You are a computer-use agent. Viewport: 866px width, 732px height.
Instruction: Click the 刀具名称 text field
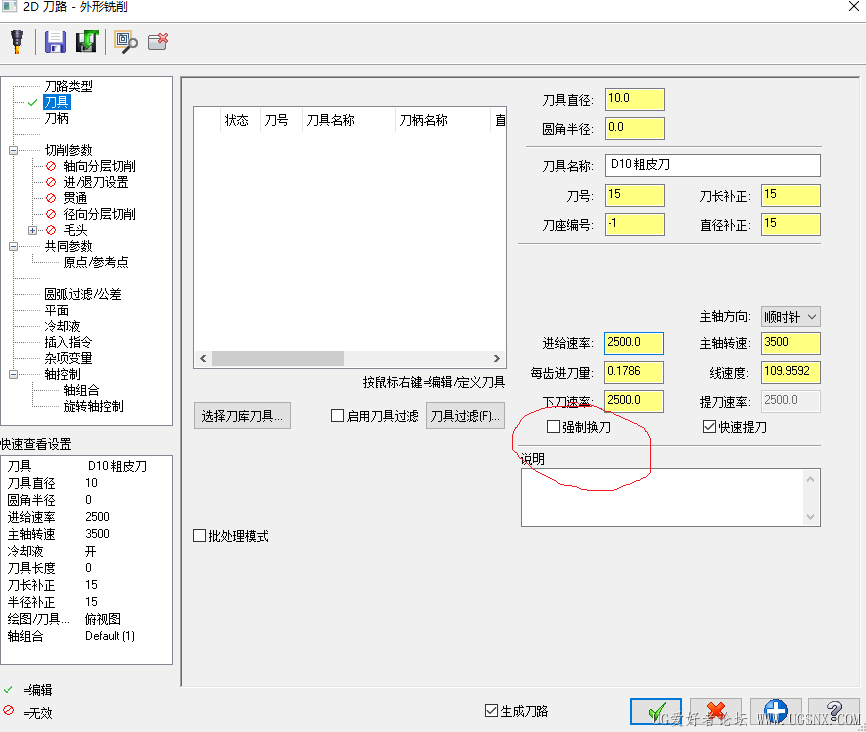[712, 165]
